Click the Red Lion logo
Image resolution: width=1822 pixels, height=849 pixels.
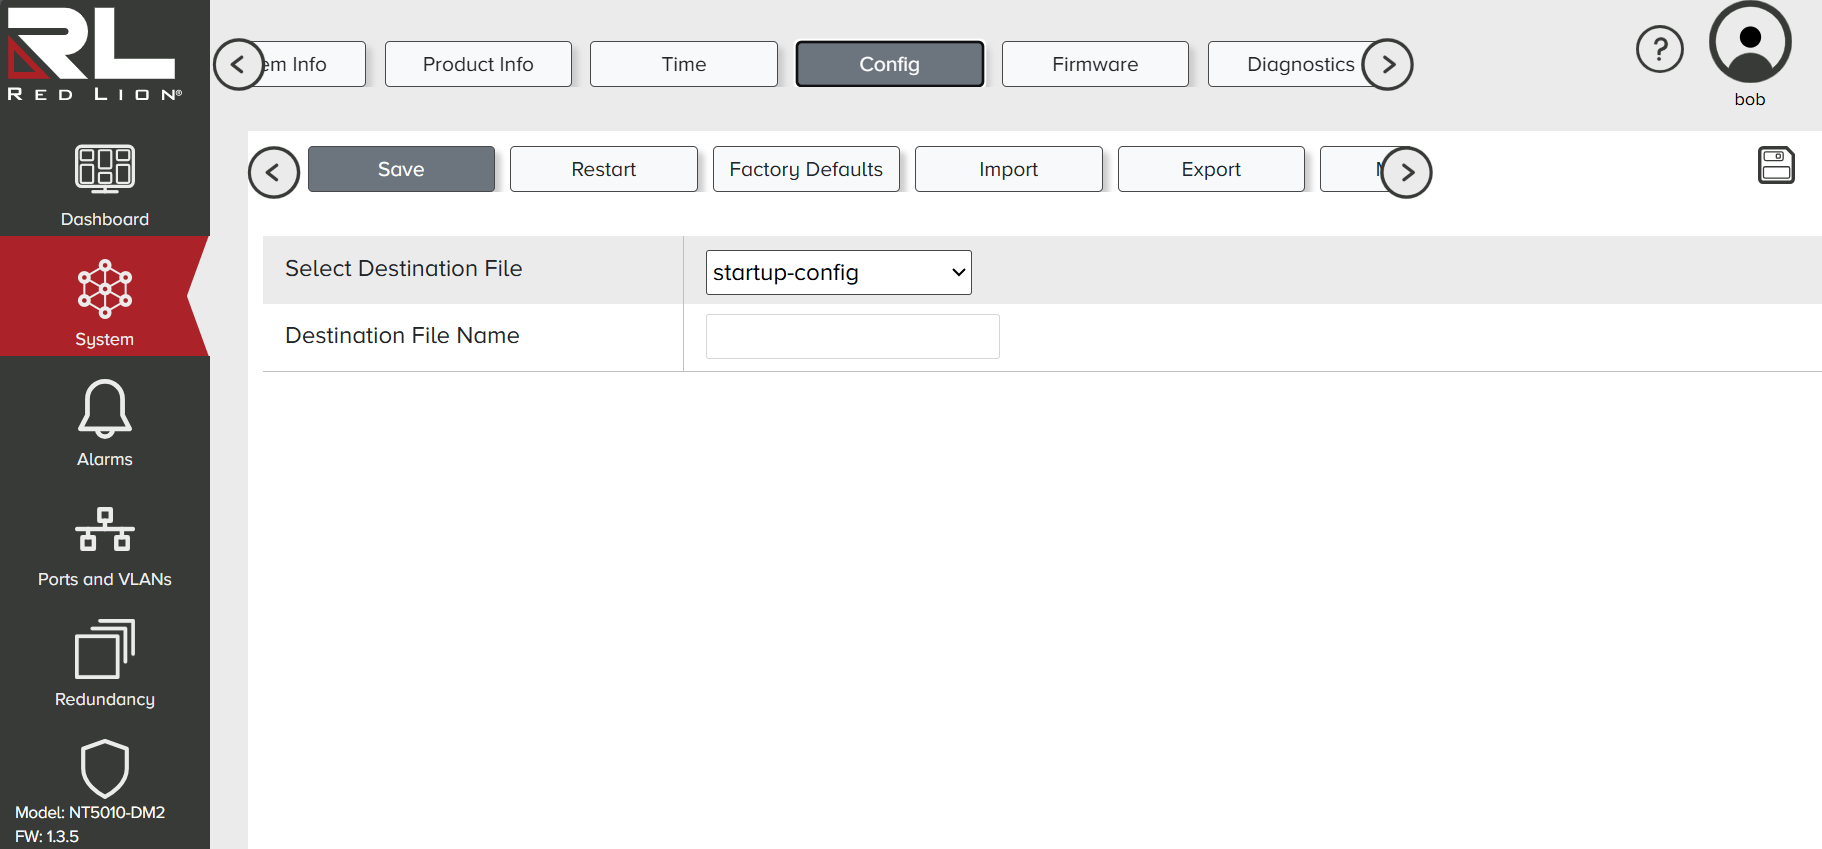point(94,53)
